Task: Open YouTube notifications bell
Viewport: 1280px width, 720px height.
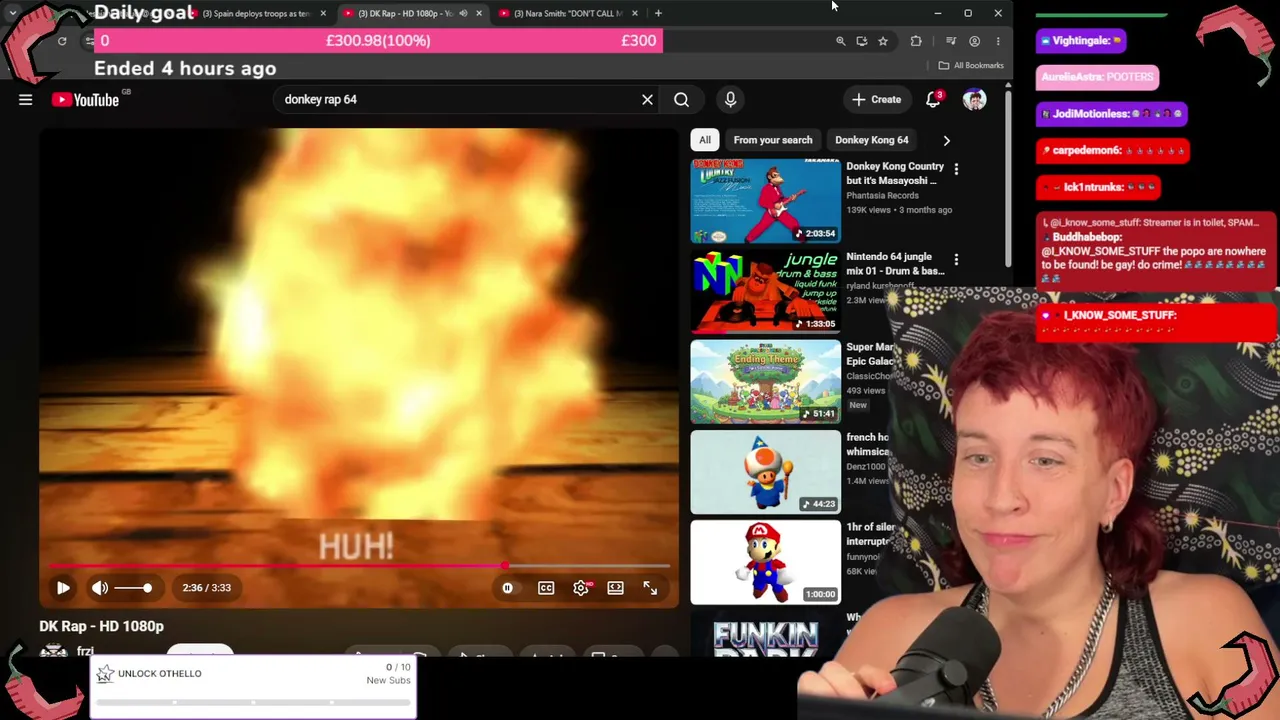Action: coord(933,99)
